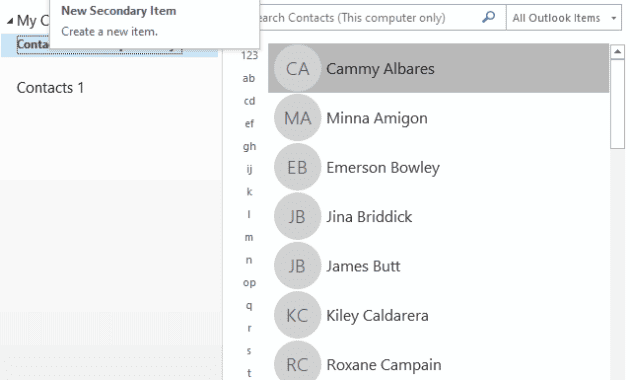
Task: Jump to m in the contact index
Action: [249, 237]
